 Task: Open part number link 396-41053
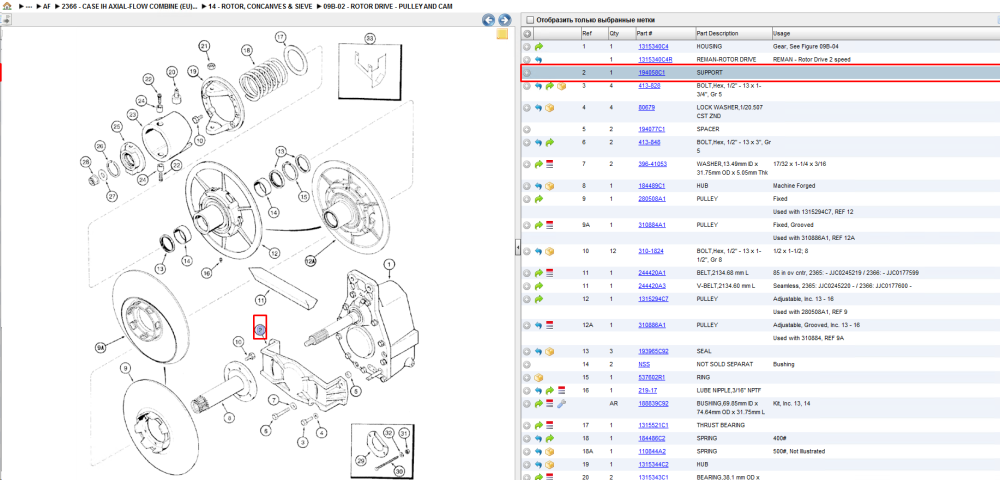click(652, 164)
